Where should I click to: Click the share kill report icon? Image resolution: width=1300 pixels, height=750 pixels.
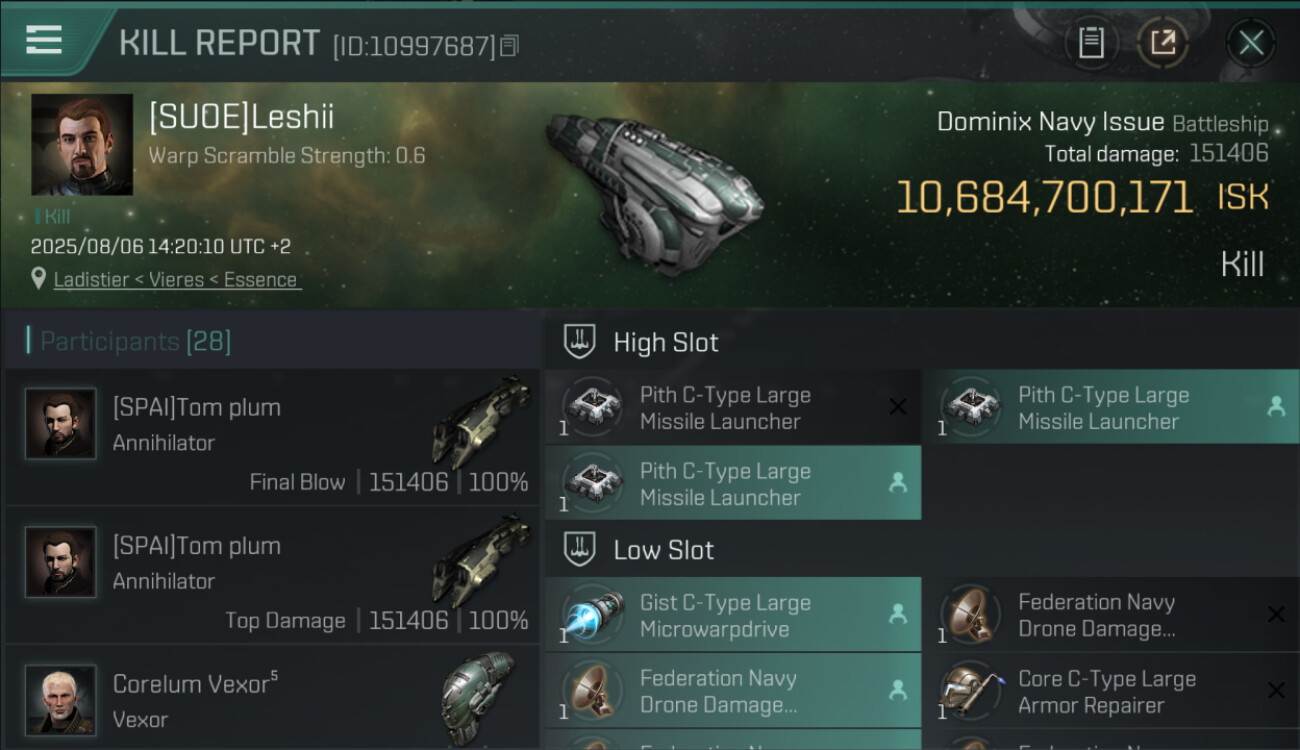click(x=1163, y=42)
